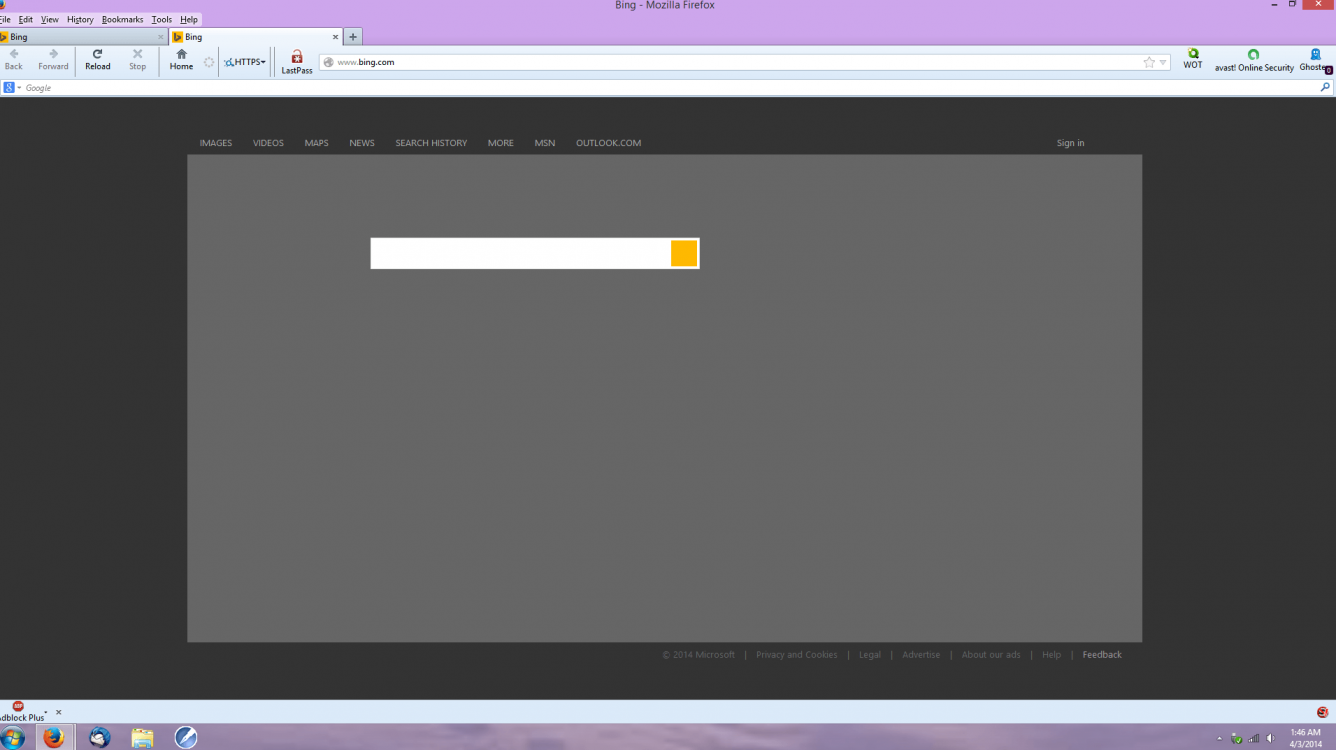Viewport: 1336px width, 750px height.
Task: Close the first inactive Bing tab
Action: click(160, 37)
